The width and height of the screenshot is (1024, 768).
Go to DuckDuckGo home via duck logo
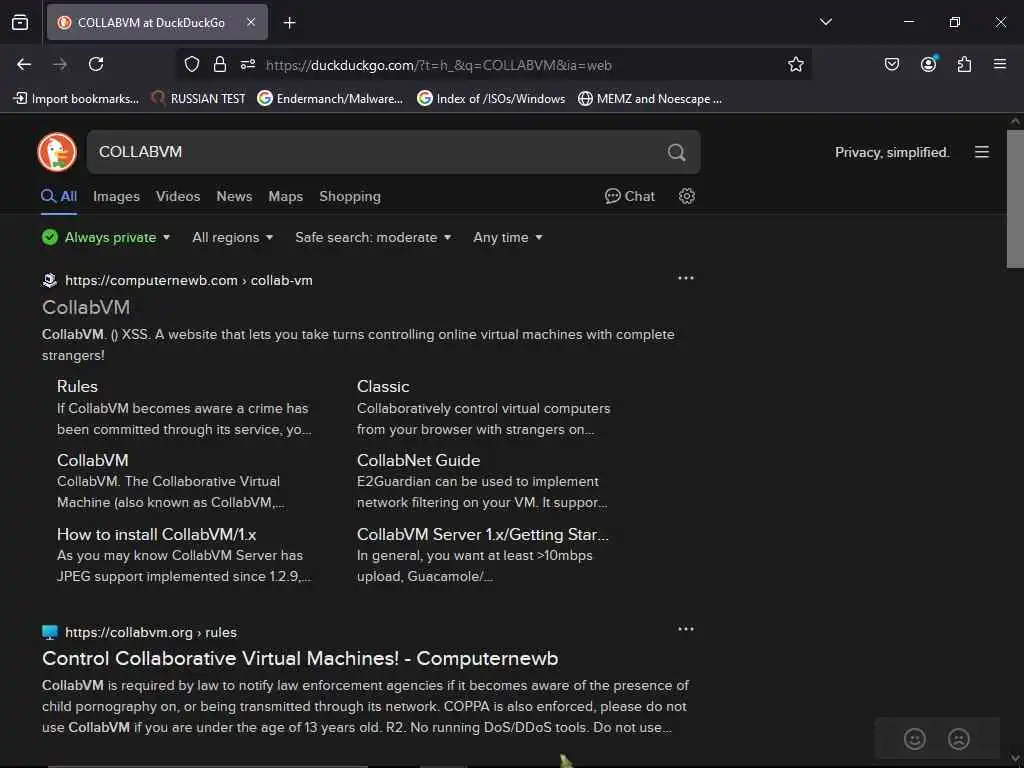(x=57, y=152)
